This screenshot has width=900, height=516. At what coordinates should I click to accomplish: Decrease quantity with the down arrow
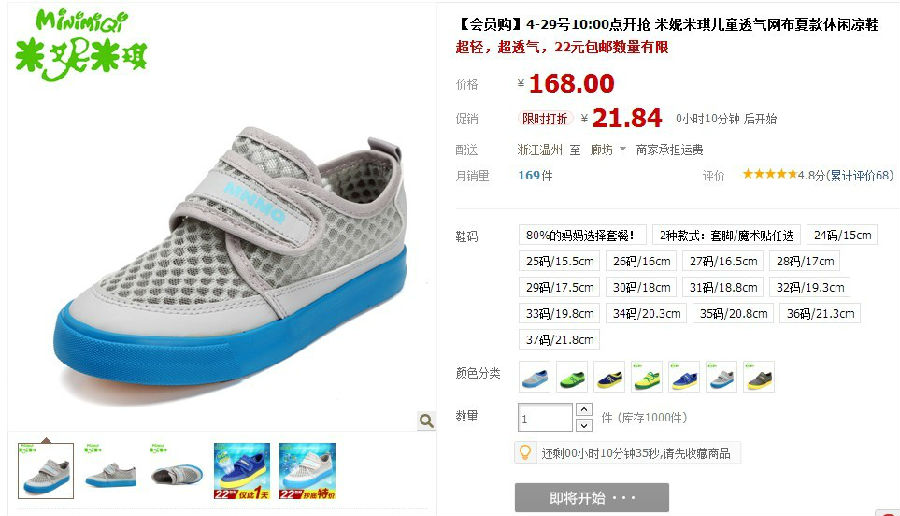(584, 425)
